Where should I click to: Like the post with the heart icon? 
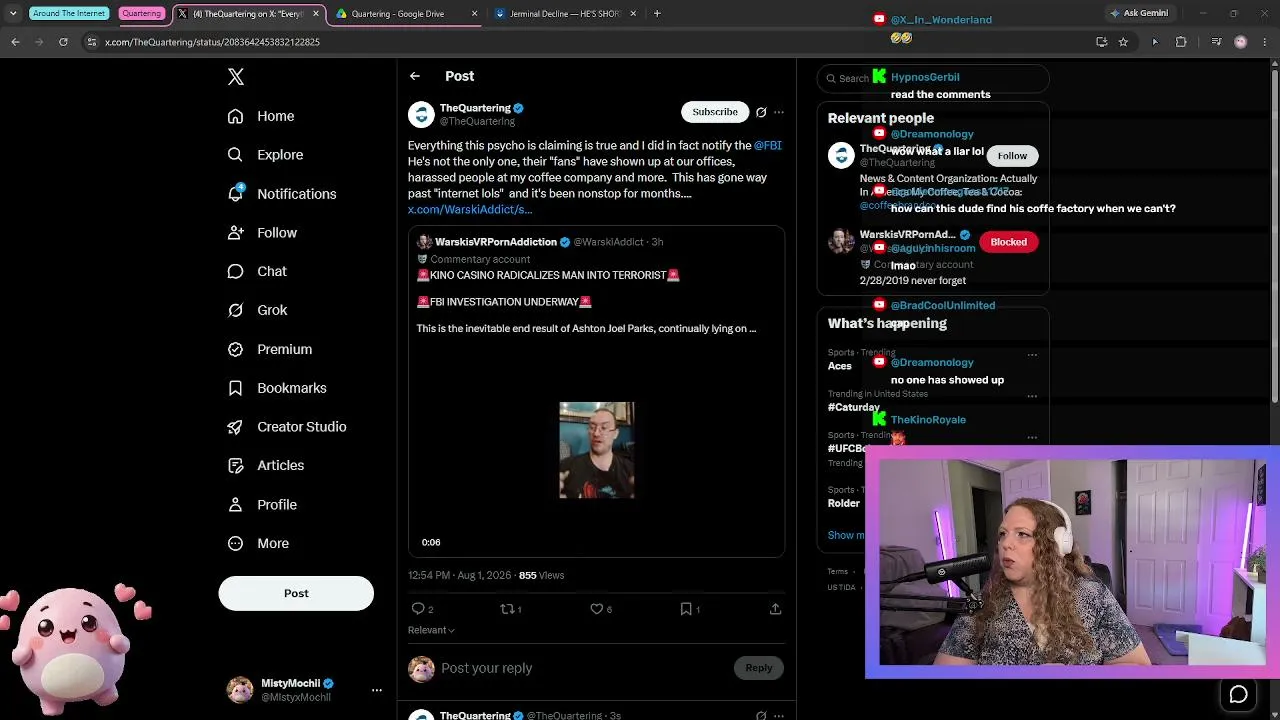pyautogui.click(x=596, y=609)
